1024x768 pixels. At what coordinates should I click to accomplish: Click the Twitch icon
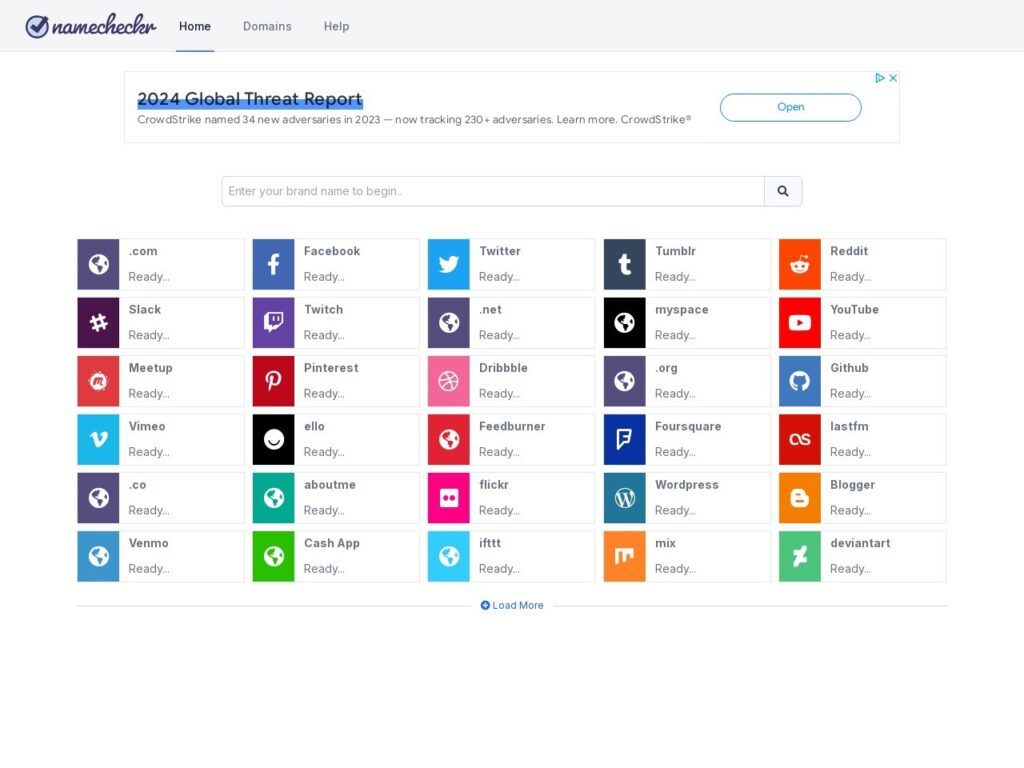pyautogui.click(x=273, y=323)
